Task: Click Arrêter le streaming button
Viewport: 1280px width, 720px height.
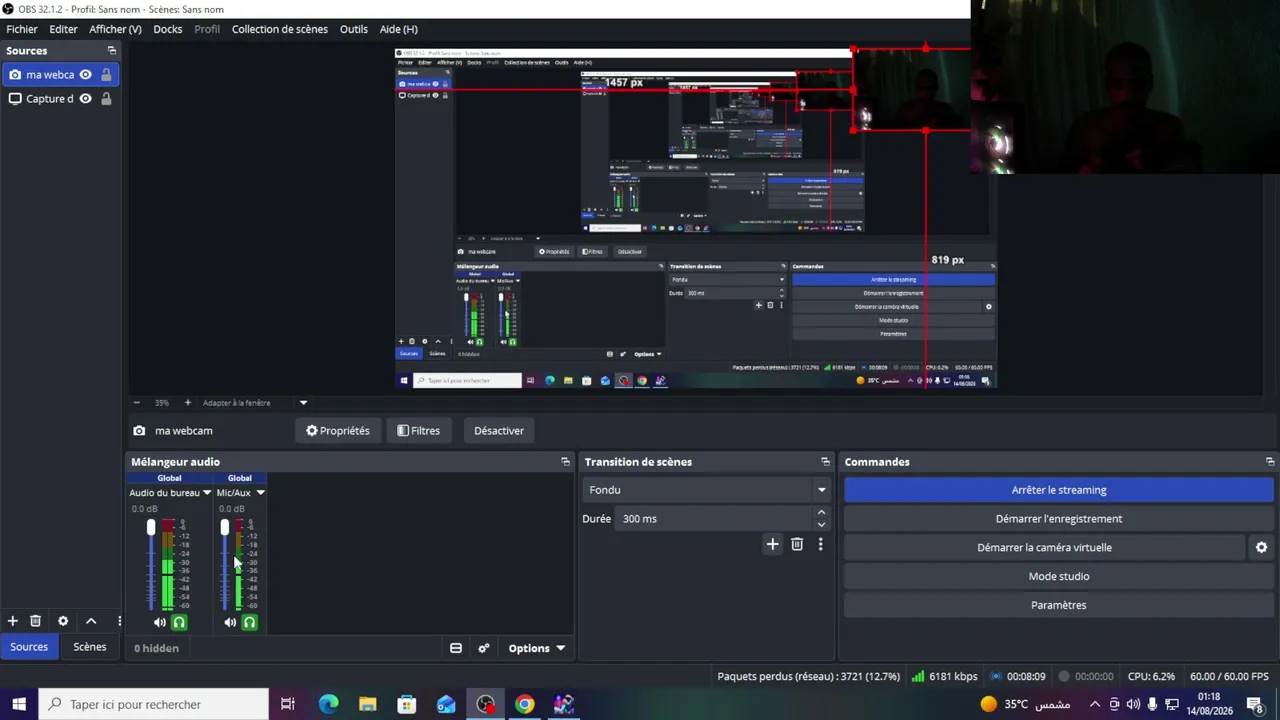Action: [1059, 490]
